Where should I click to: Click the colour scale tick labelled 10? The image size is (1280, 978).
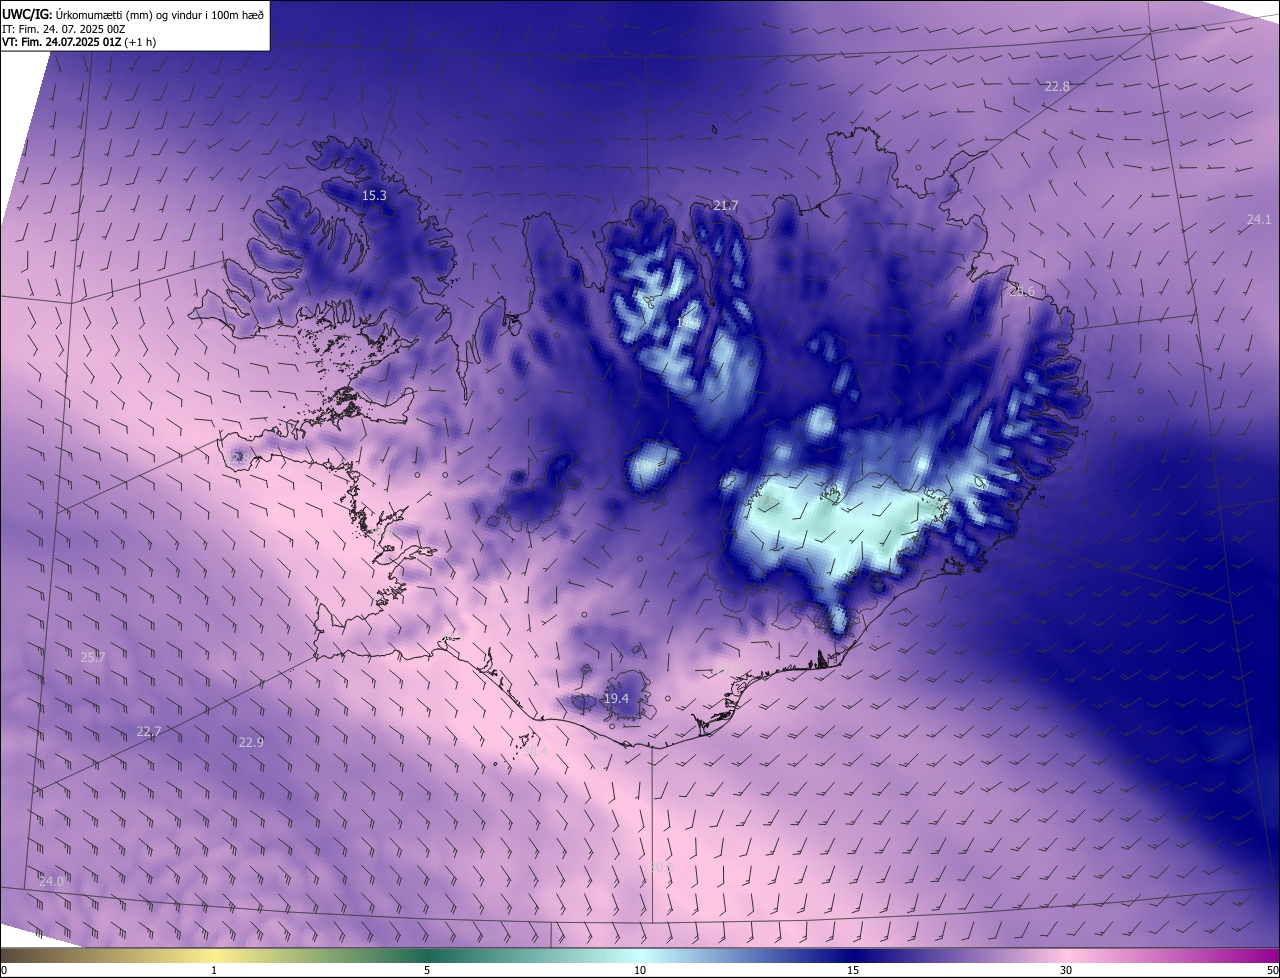click(640, 970)
